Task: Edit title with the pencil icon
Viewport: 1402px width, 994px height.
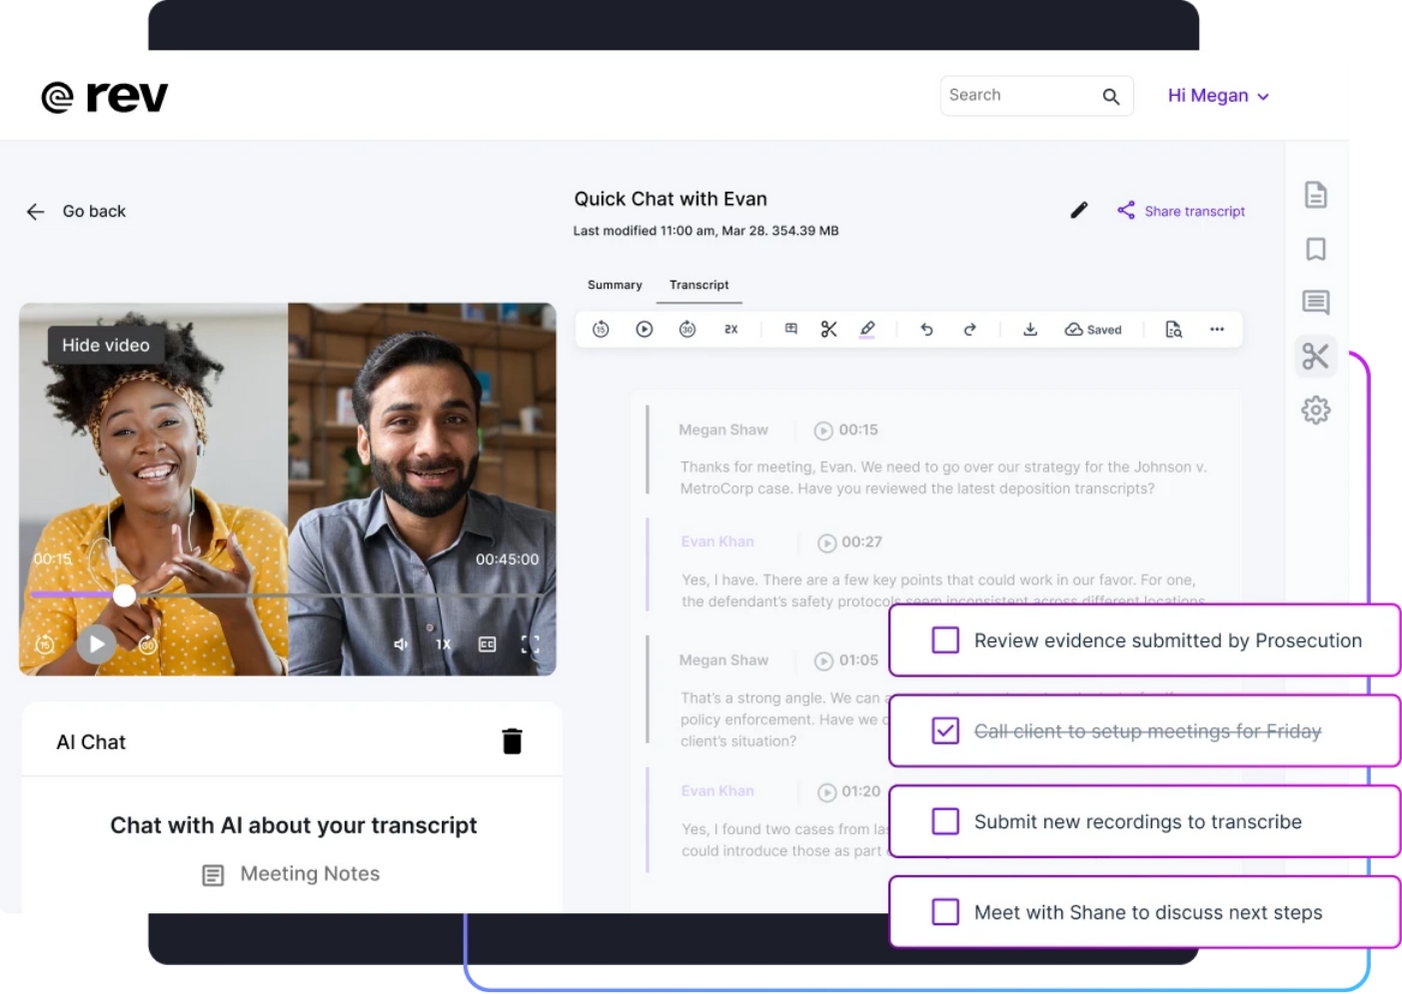Action: point(1078,210)
